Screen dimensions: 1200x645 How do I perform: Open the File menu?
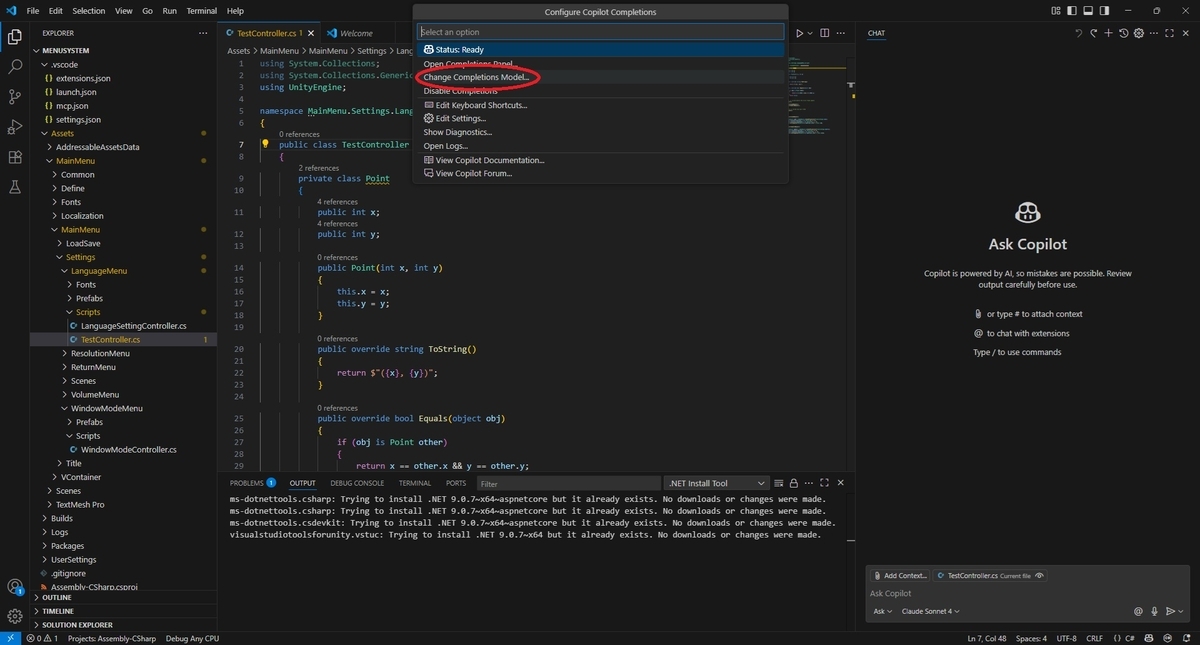coord(33,10)
